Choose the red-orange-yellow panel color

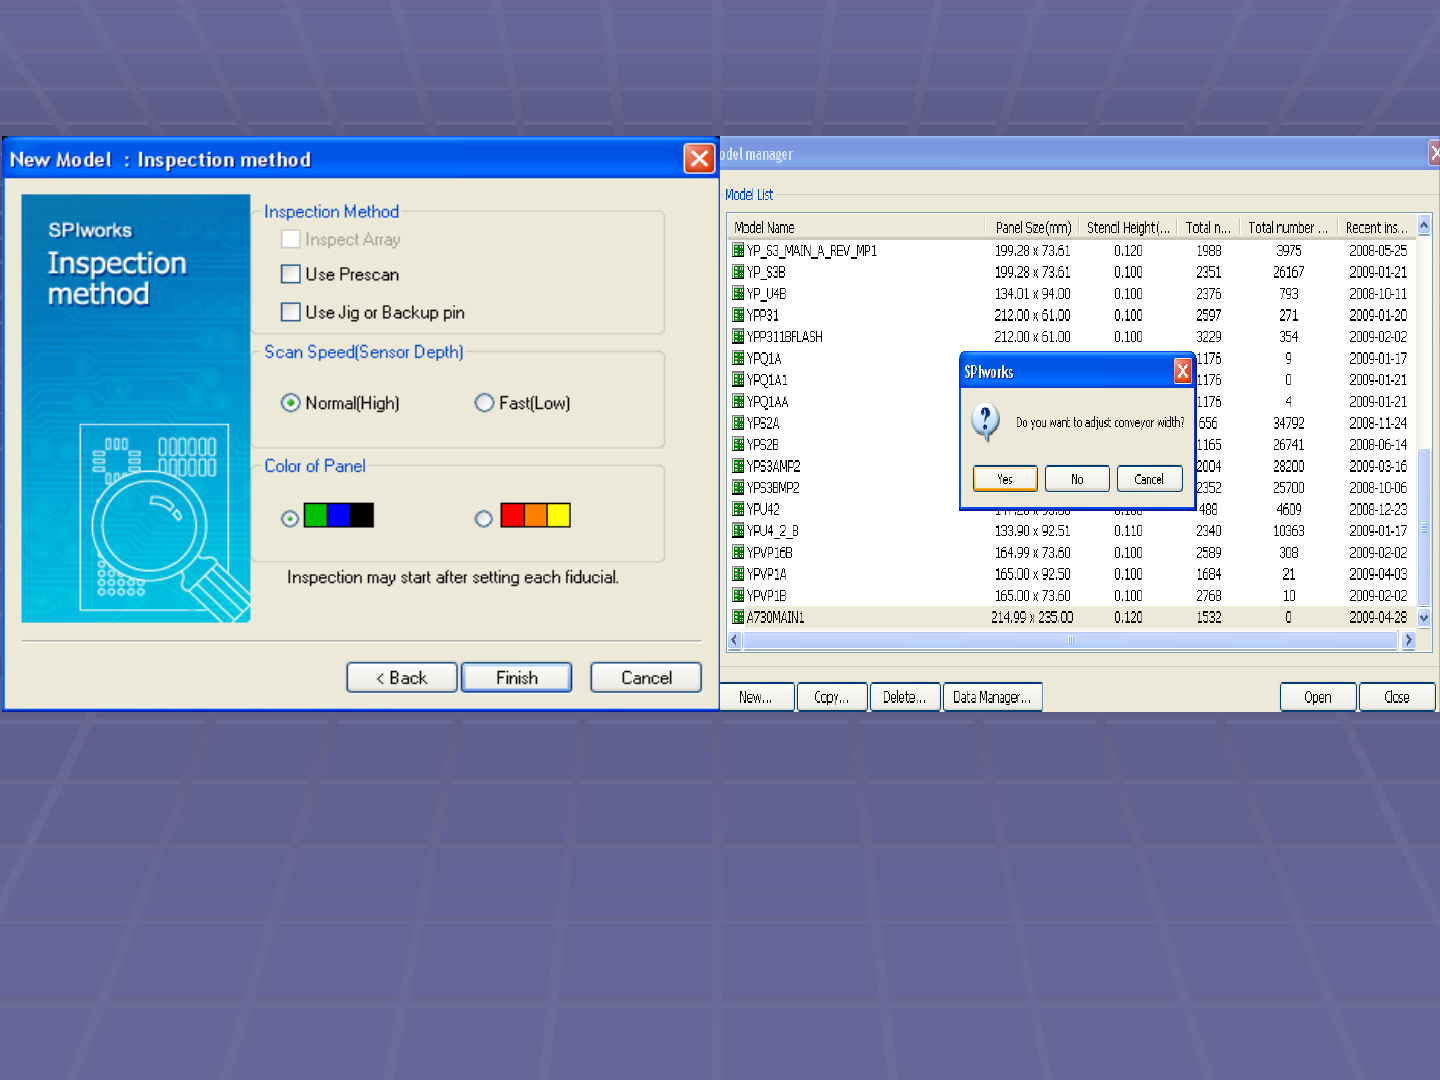pyautogui.click(x=484, y=518)
